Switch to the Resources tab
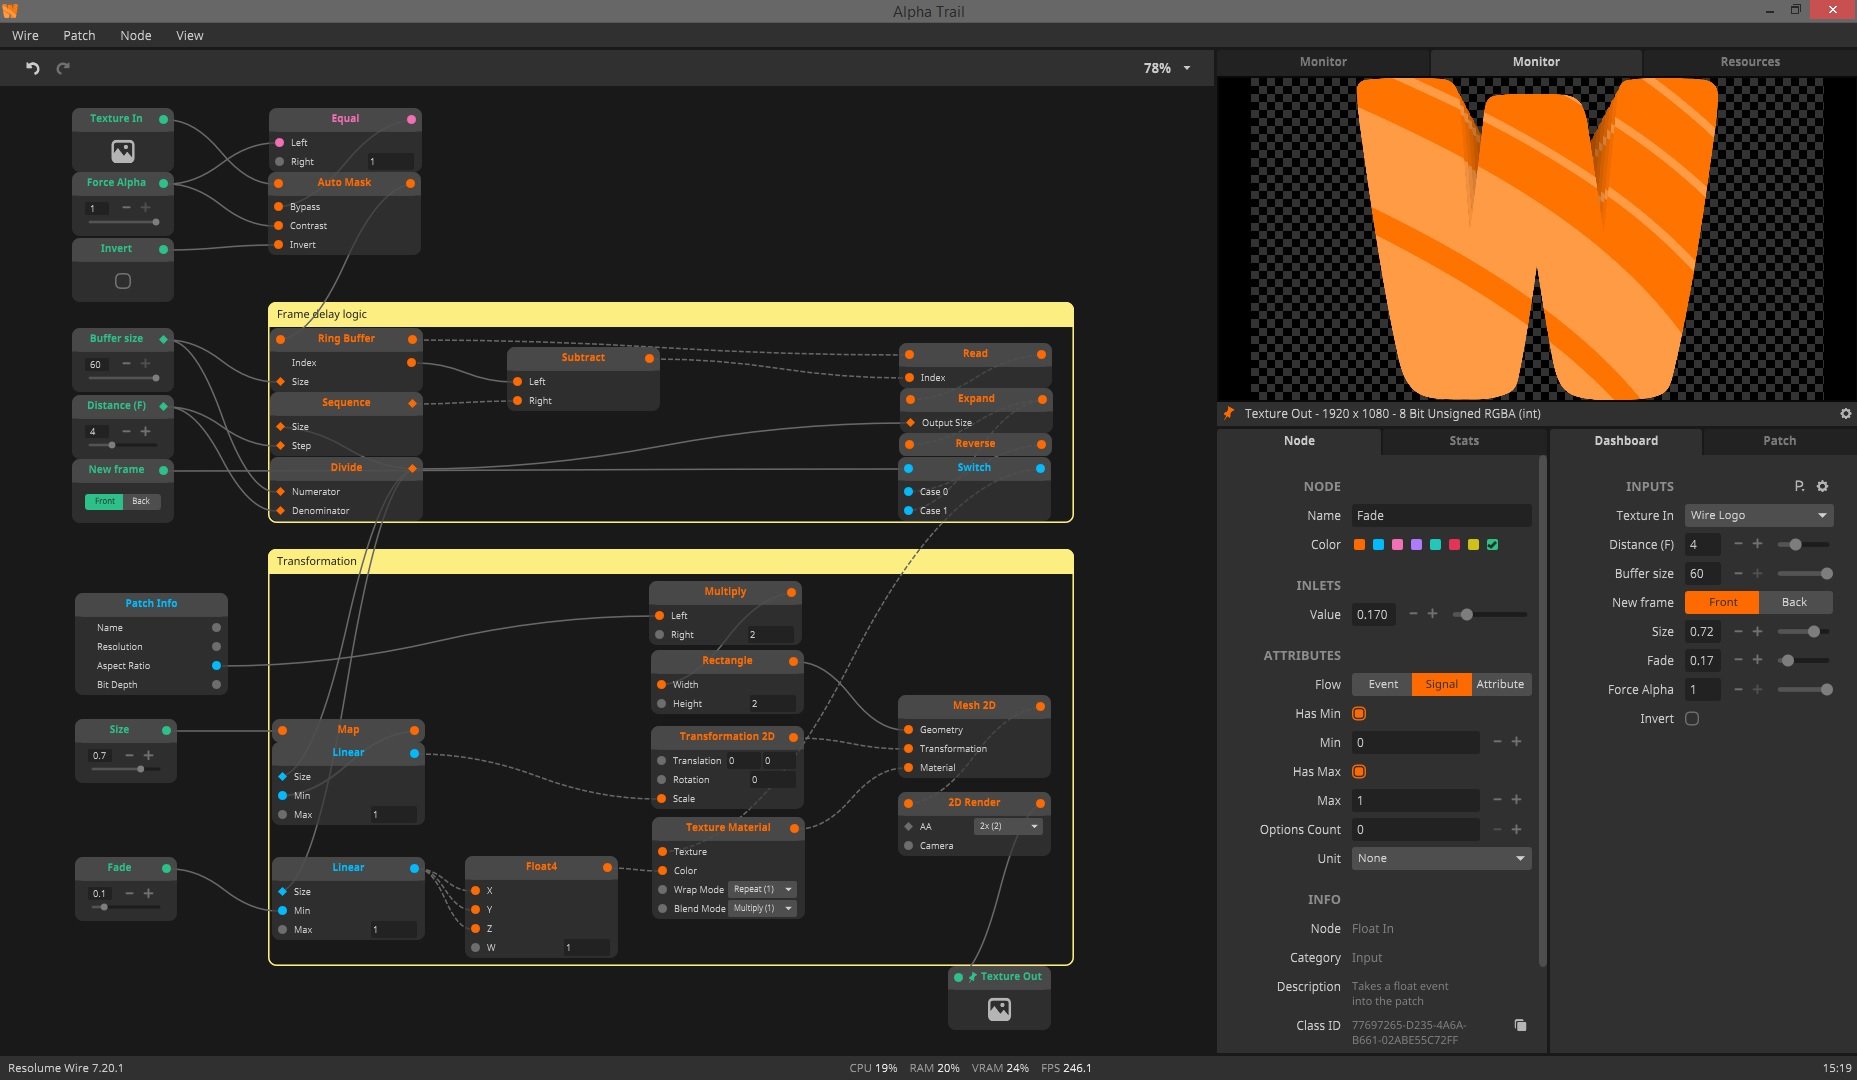The height and width of the screenshot is (1080, 1857). pos(1749,61)
